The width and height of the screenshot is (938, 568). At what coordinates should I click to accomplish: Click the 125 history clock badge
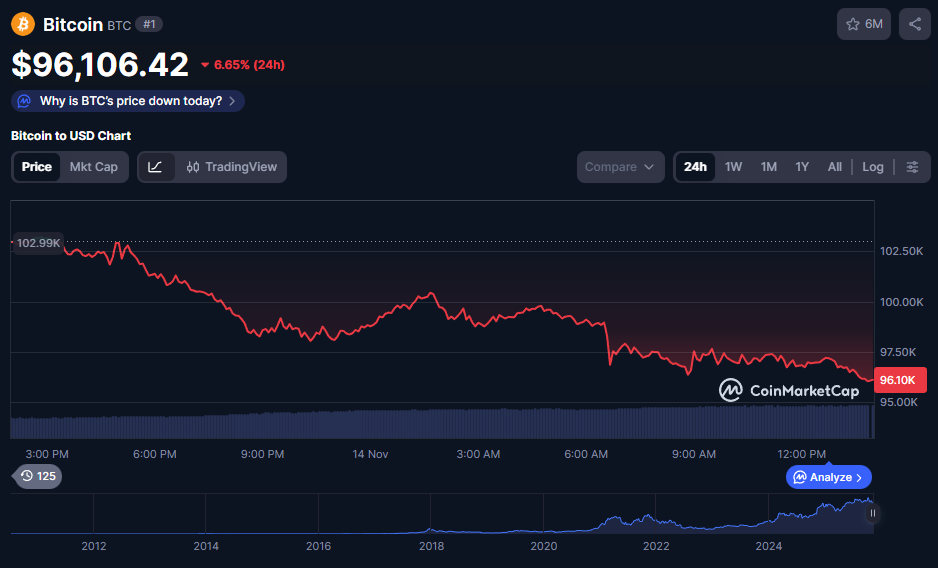38,476
